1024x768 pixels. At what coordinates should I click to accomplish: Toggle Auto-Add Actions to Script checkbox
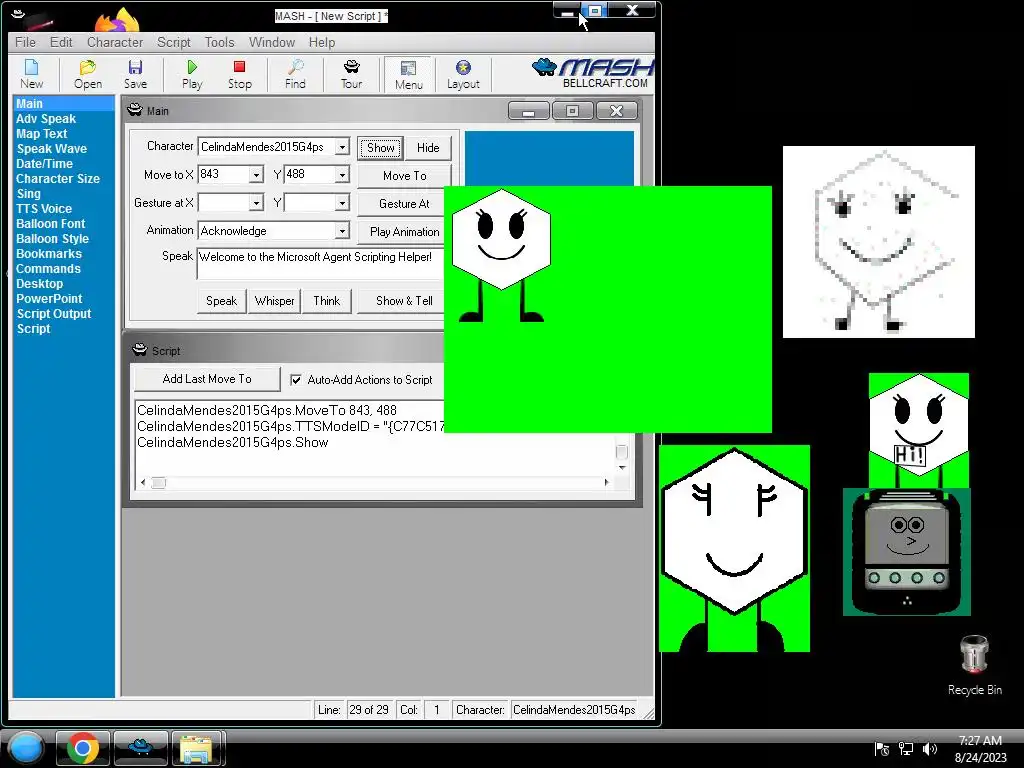click(x=296, y=379)
